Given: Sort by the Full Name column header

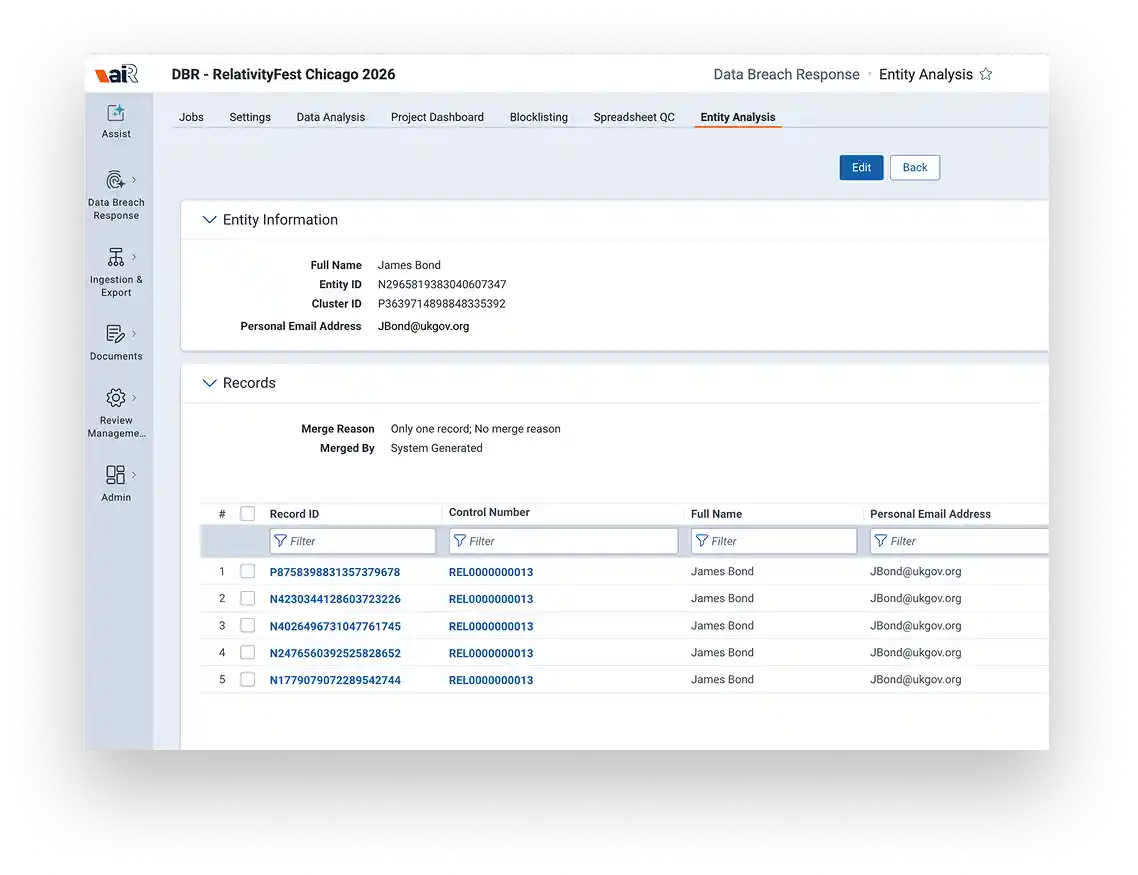Looking at the screenshot, I should coord(716,514).
